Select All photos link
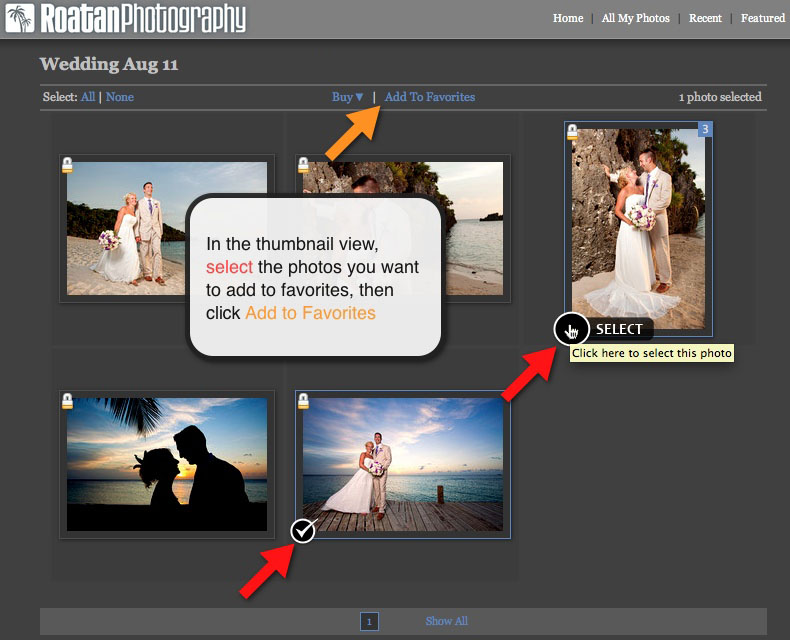790x640 pixels. tap(88, 97)
